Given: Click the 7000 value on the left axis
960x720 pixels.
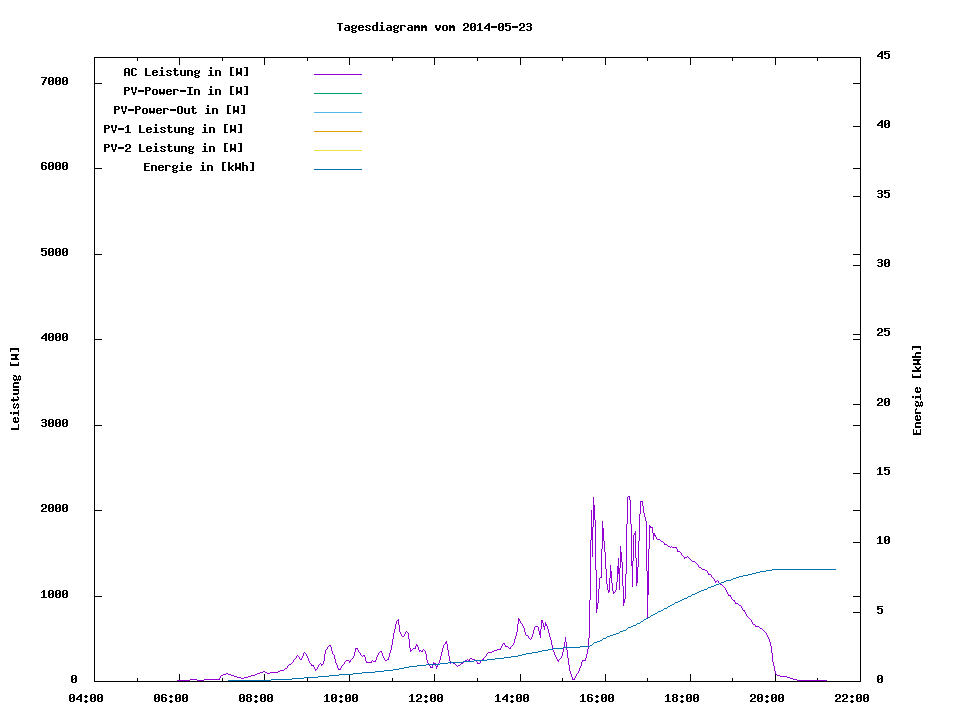Looking at the screenshot, I should coord(54,81).
